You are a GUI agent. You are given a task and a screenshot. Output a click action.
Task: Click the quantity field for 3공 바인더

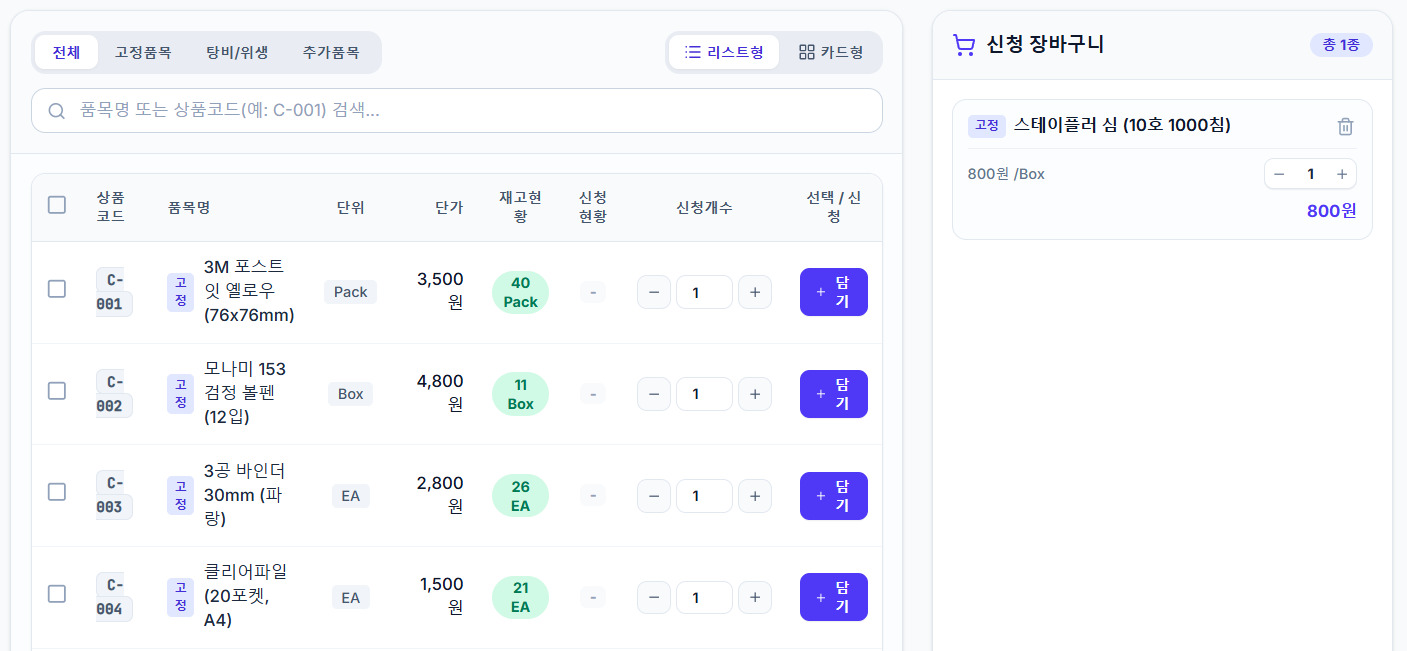coord(704,496)
